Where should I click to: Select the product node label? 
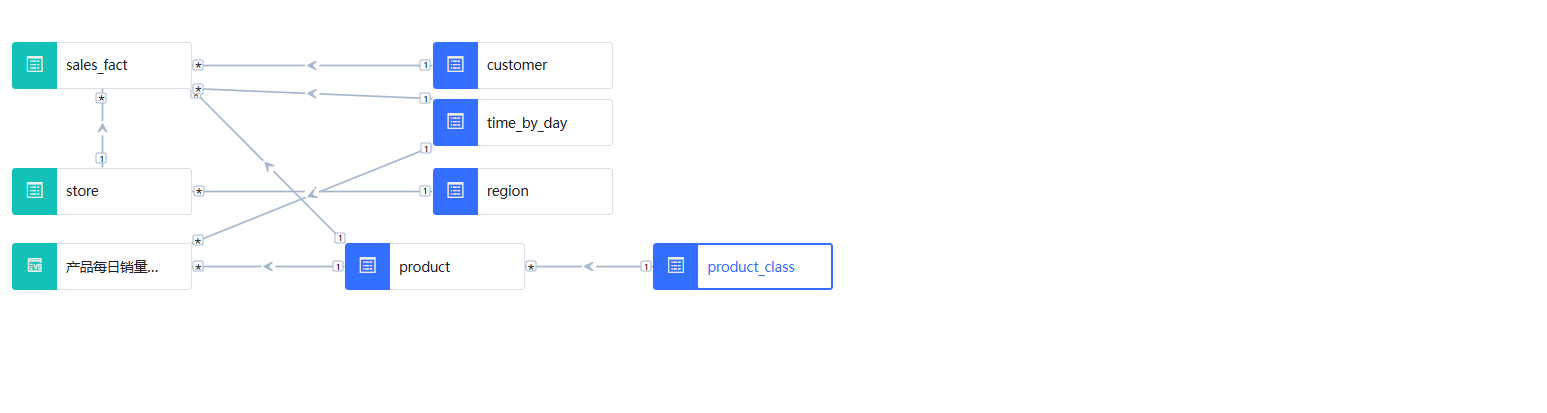425,267
